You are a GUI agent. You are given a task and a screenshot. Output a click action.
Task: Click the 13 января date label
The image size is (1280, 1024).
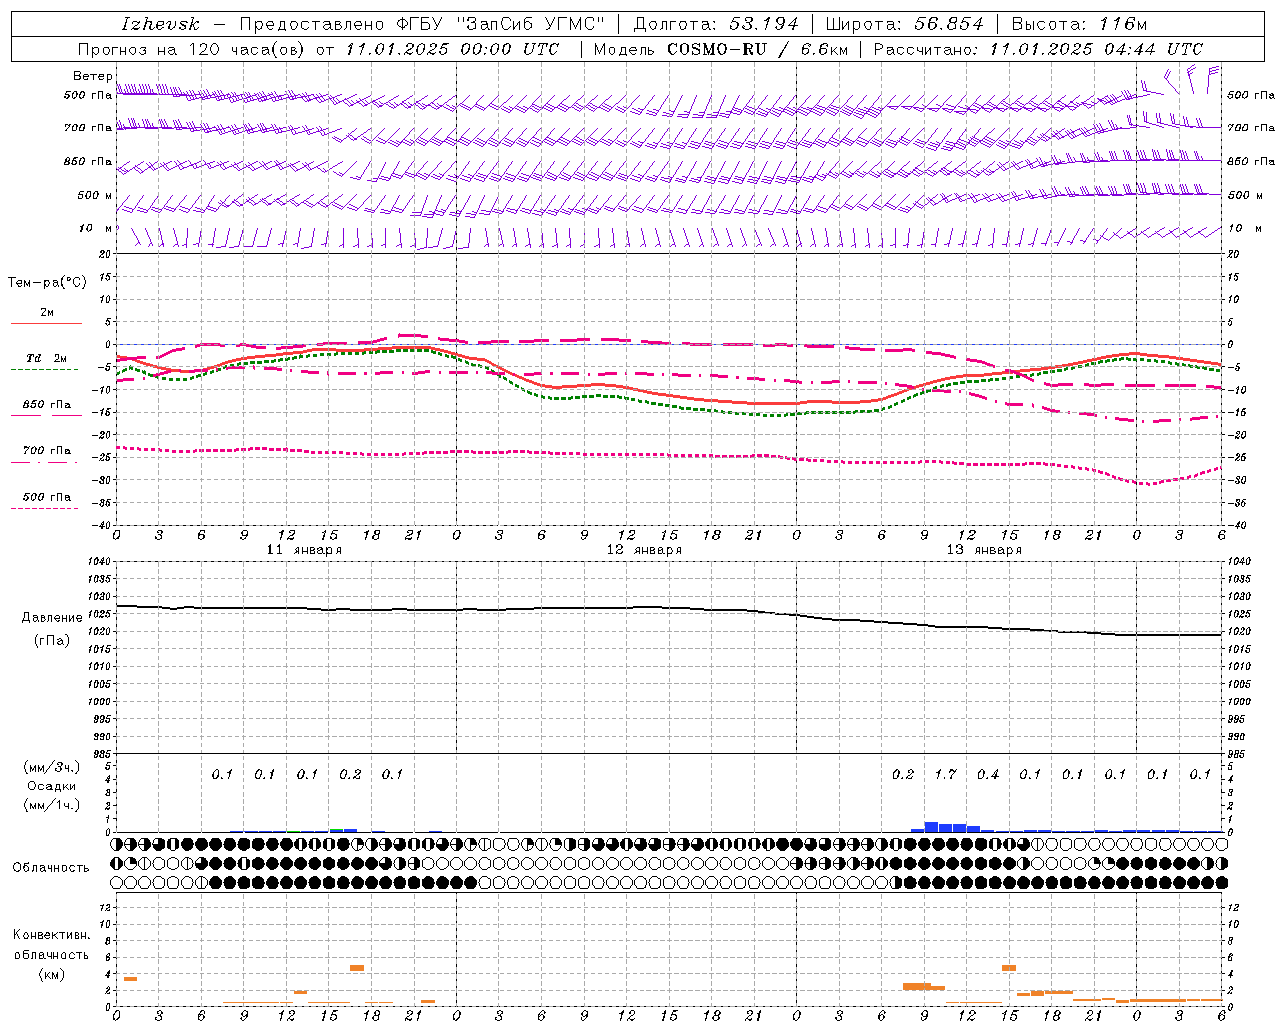point(984,550)
